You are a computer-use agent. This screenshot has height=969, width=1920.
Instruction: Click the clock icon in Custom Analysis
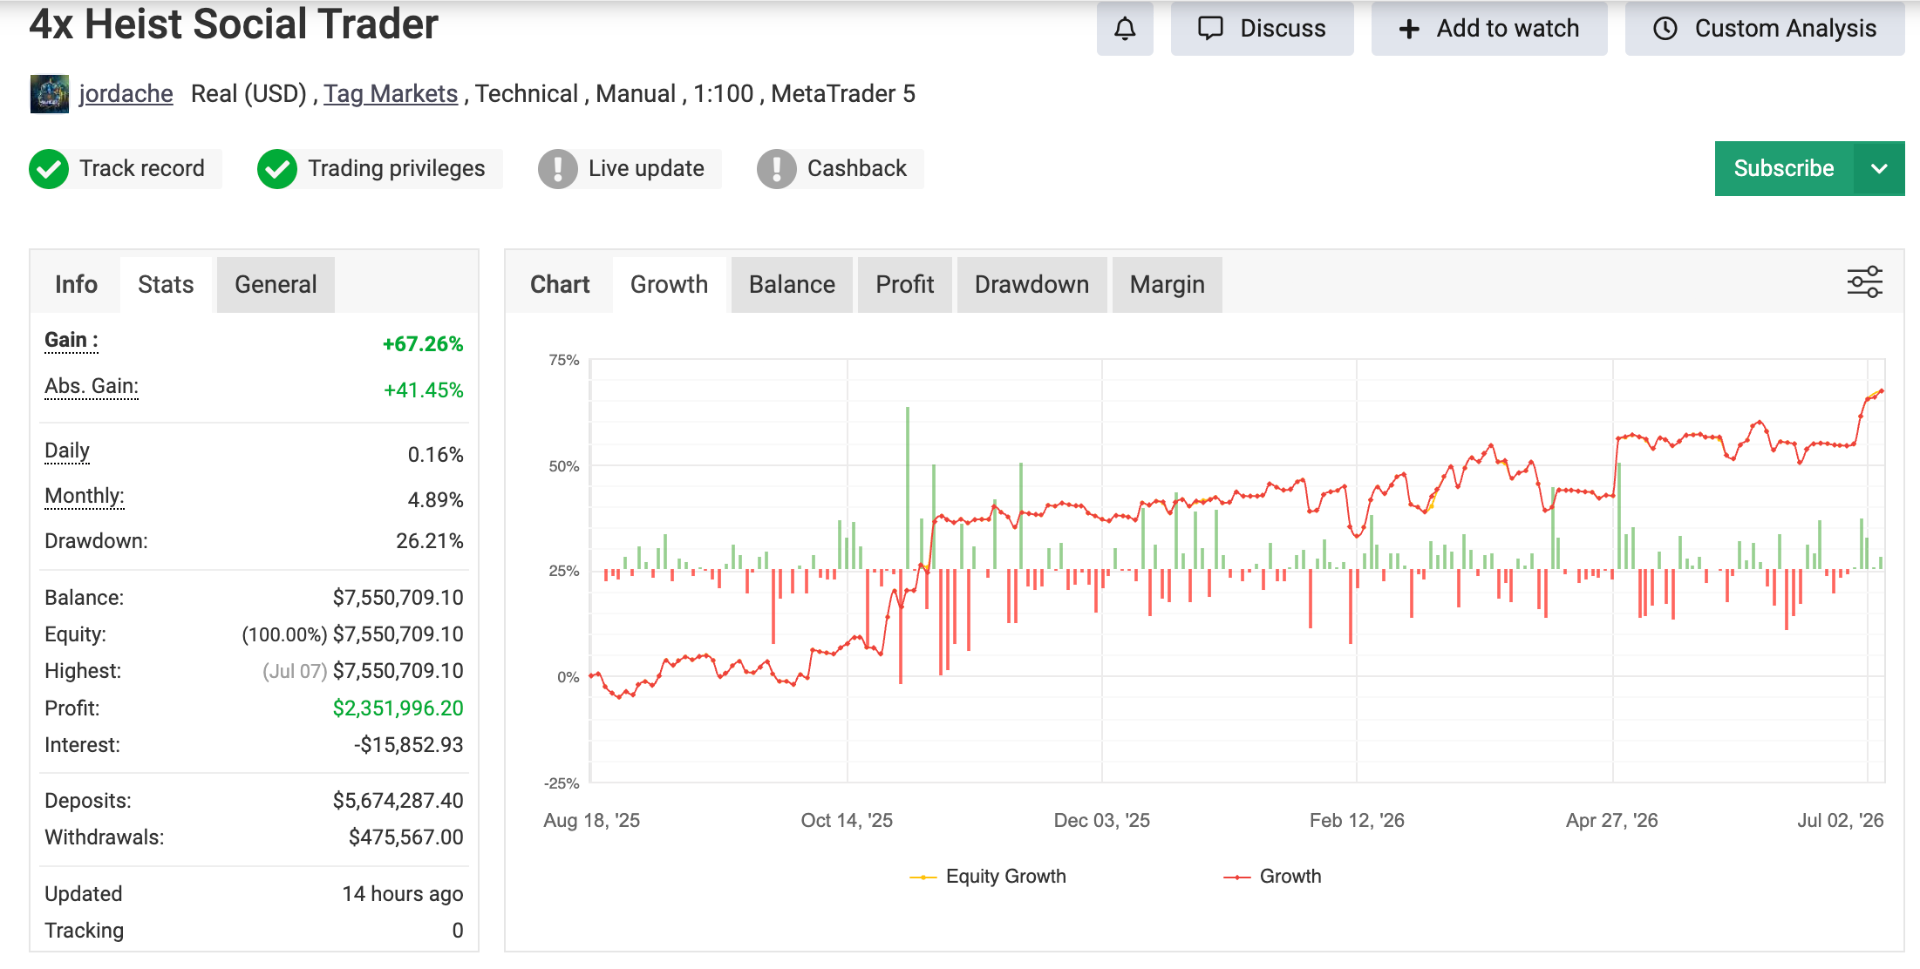[x=1665, y=29]
